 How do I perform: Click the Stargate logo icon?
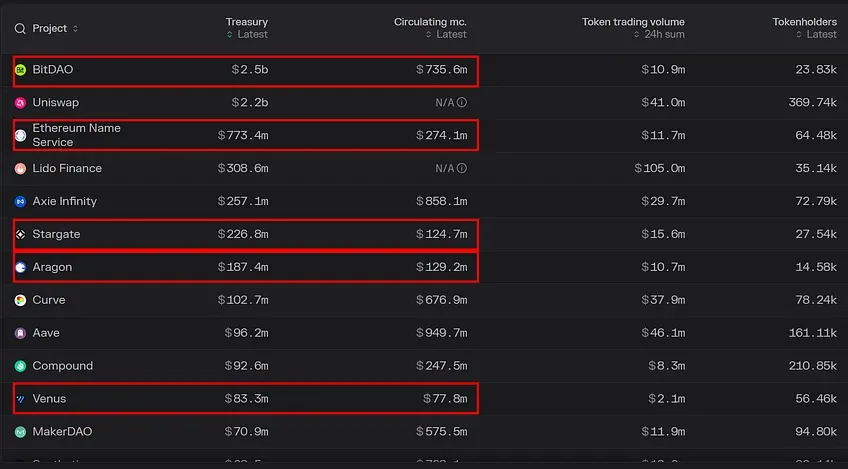click(x=20, y=235)
